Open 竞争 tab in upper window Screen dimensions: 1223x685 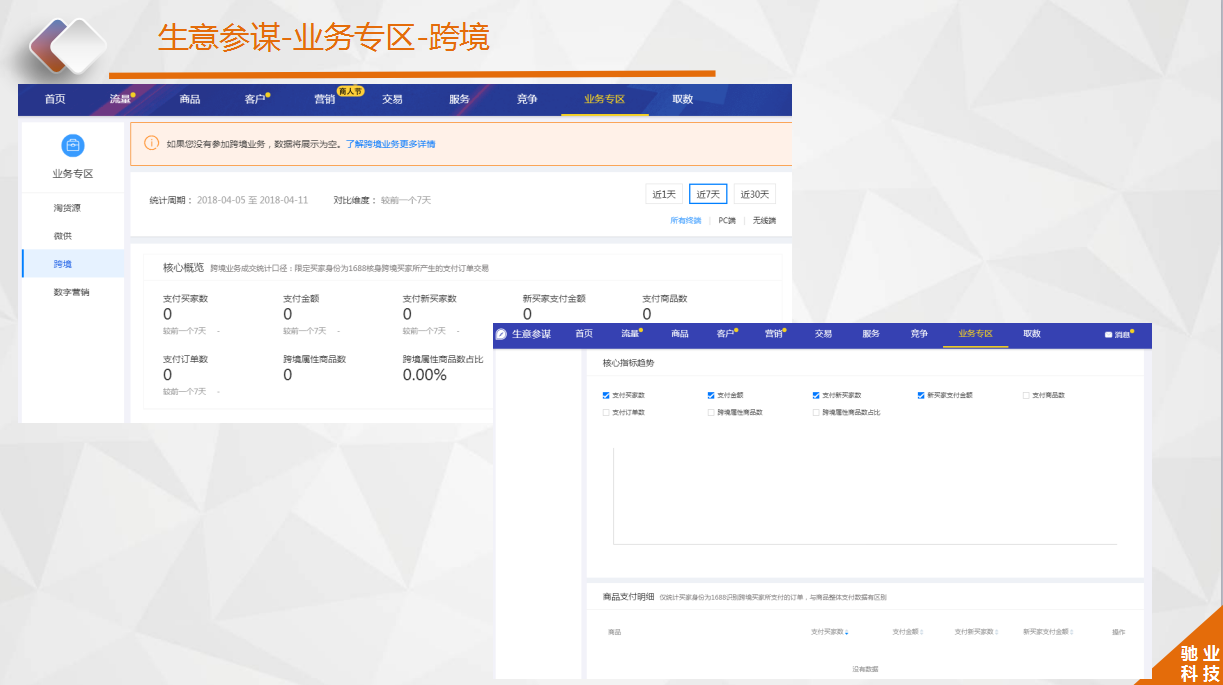pos(527,99)
